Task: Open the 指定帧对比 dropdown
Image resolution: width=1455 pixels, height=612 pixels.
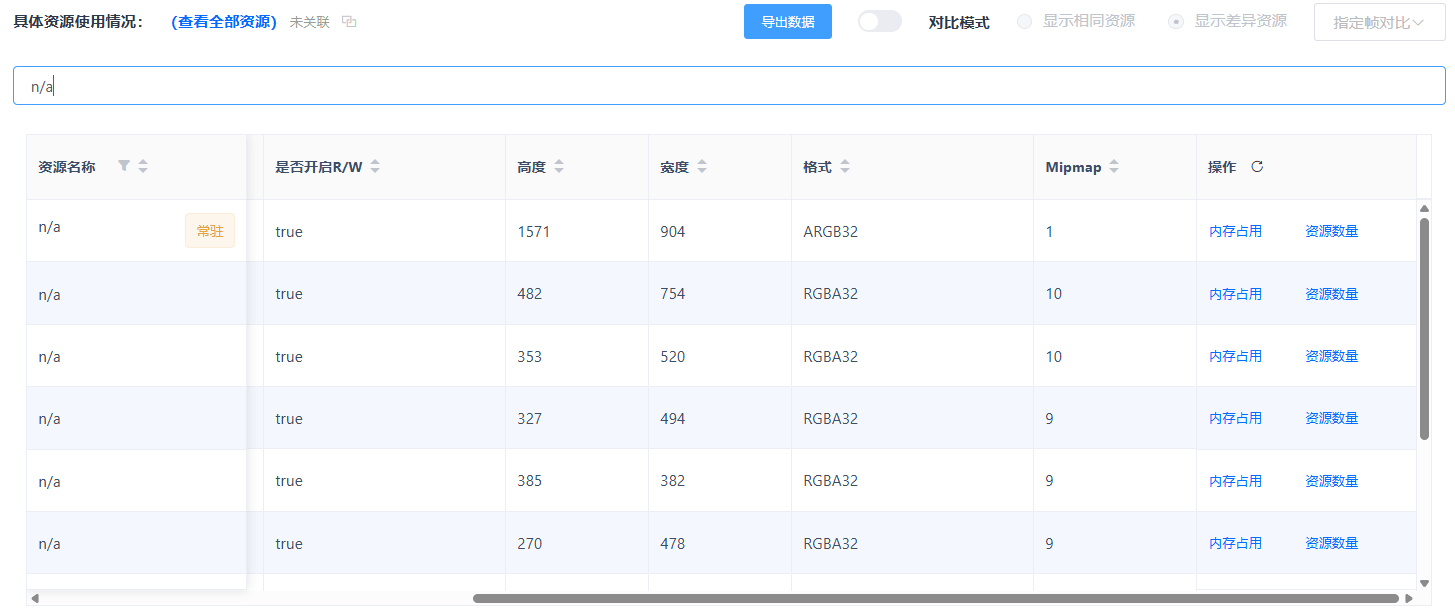Action: pos(1380,22)
